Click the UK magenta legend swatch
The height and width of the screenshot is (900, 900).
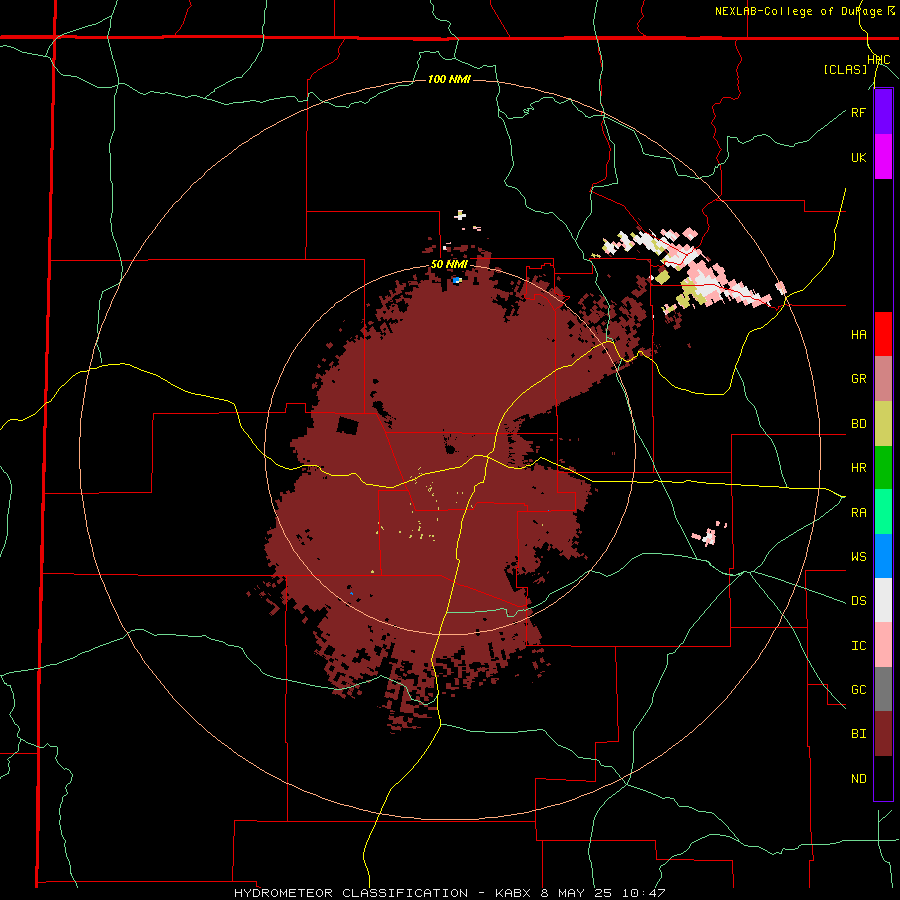tap(883, 157)
